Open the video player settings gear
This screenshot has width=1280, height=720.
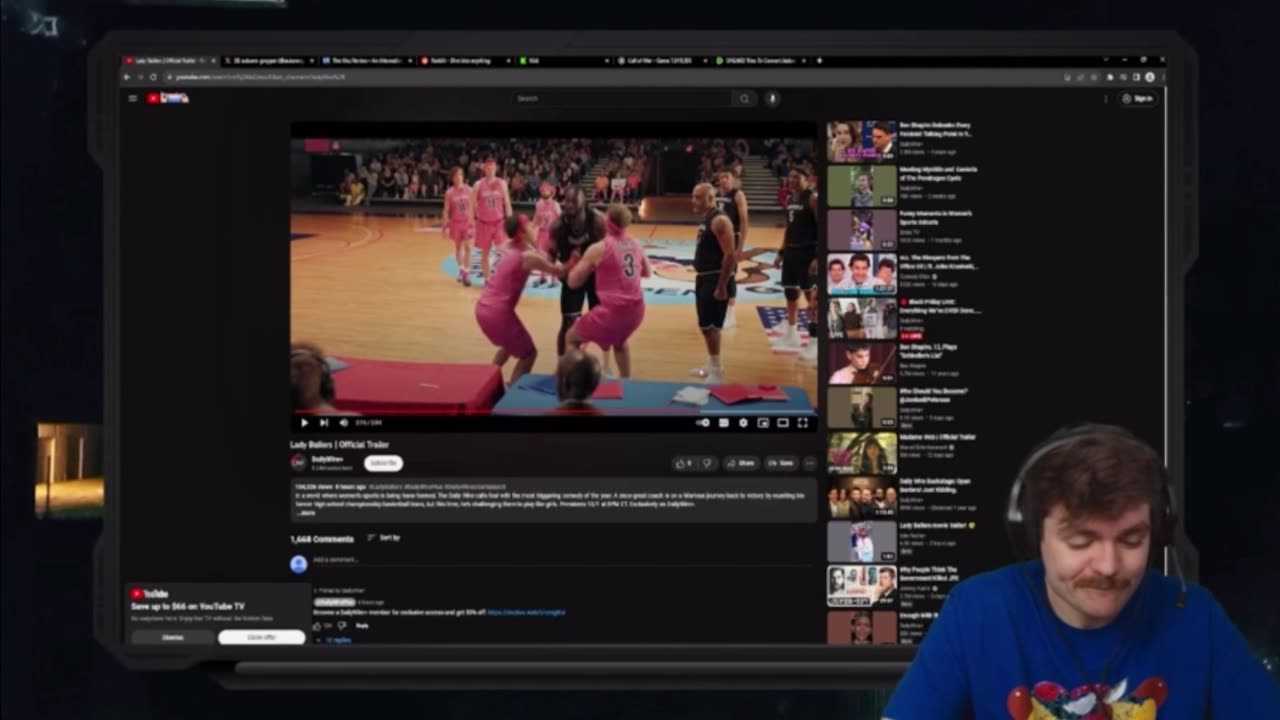[x=743, y=423]
